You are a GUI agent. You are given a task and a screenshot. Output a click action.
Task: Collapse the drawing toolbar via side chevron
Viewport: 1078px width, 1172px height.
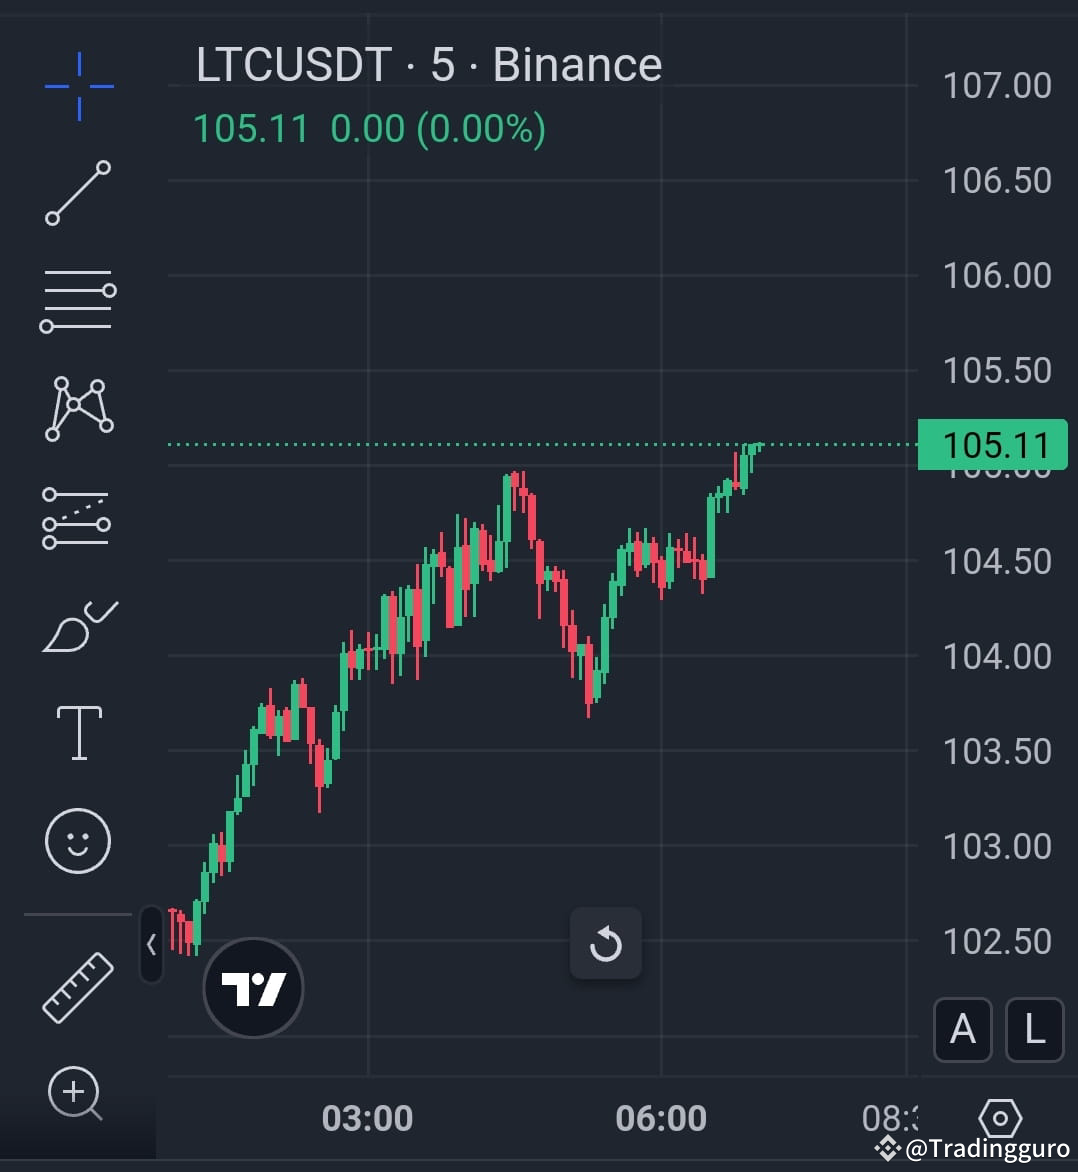click(x=151, y=944)
